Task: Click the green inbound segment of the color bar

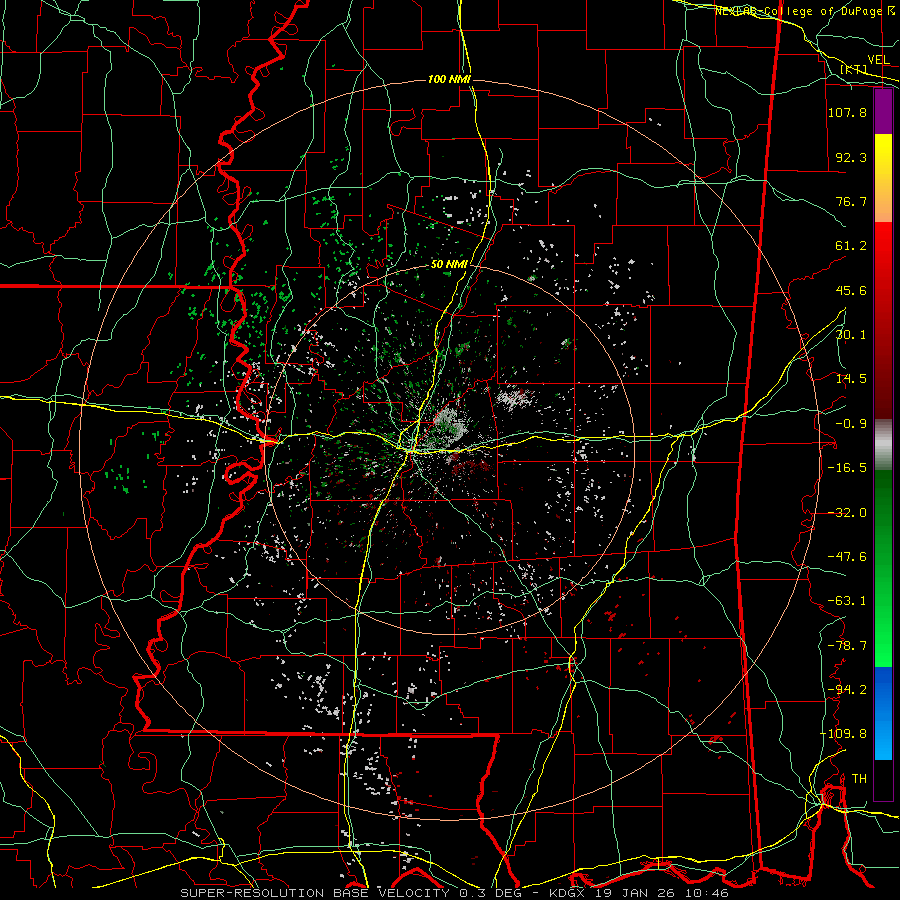Action: 883,568
